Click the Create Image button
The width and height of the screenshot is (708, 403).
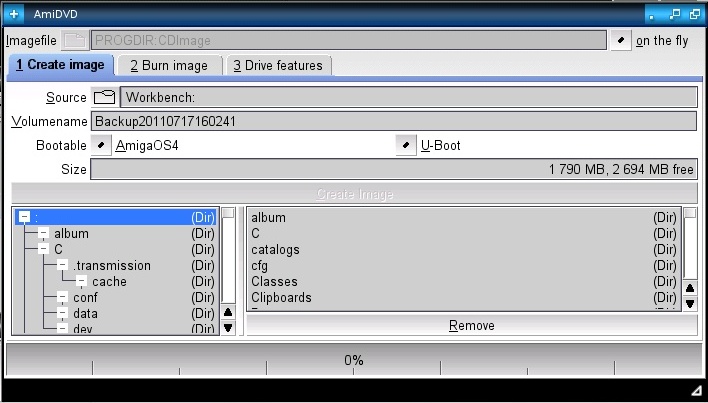tap(354, 194)
